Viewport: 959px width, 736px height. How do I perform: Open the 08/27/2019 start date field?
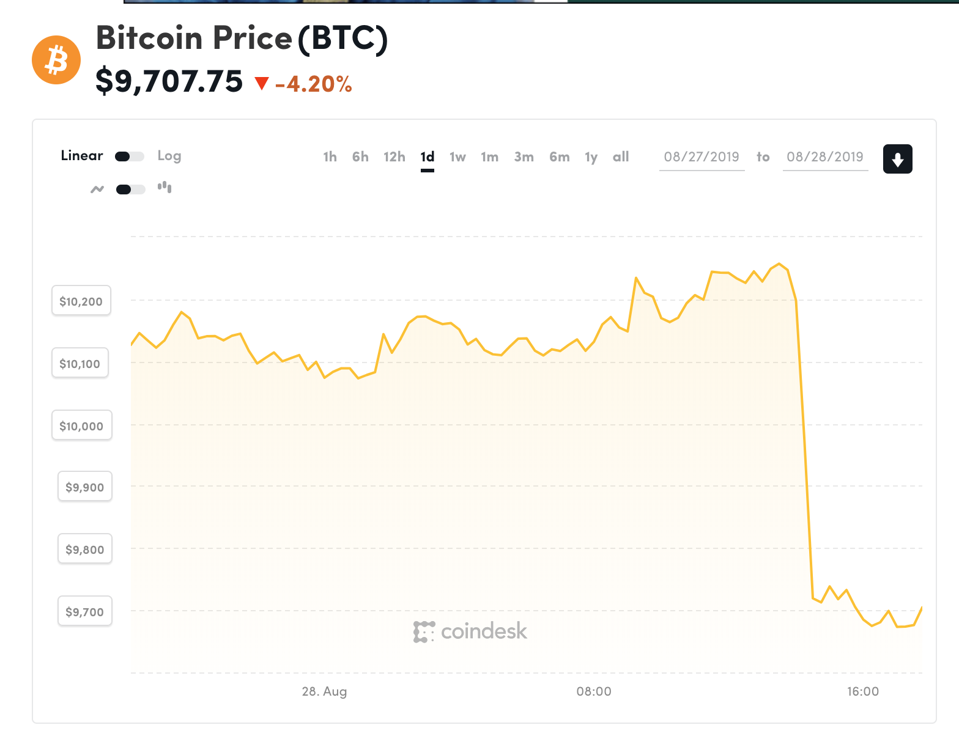pyautogui.click(x=701, y=157)
